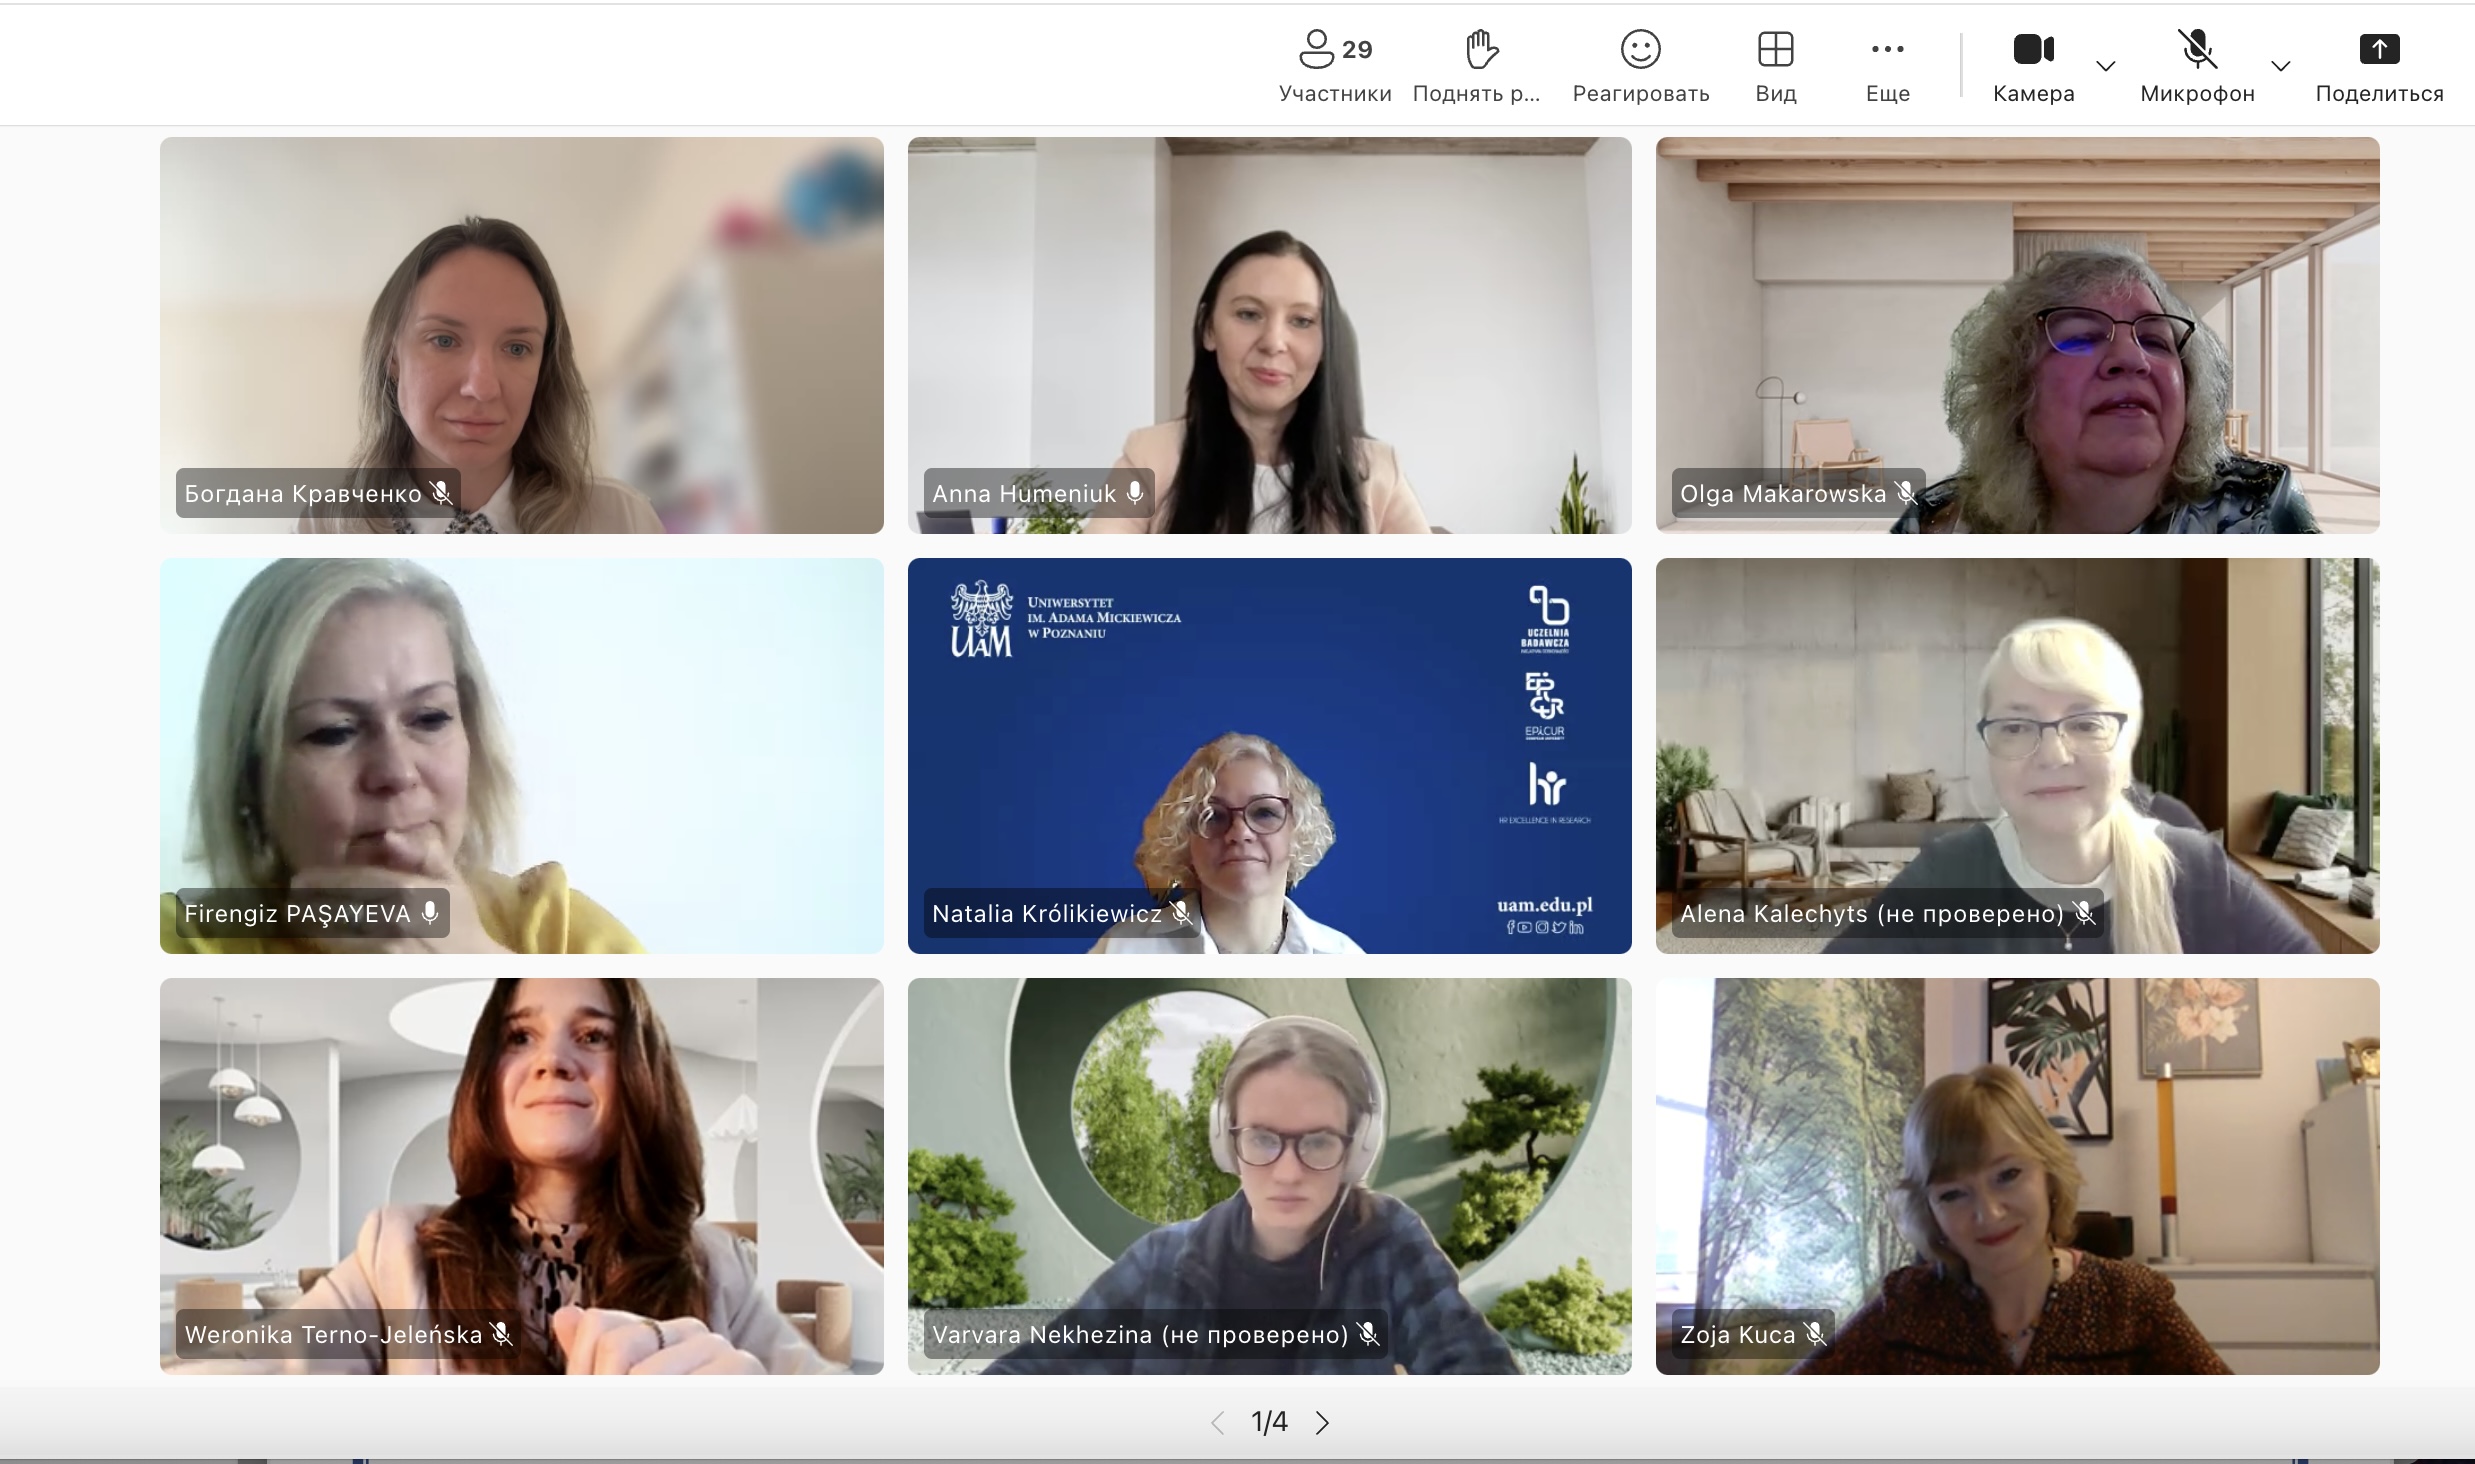Change layout via Вид button

1776,67
